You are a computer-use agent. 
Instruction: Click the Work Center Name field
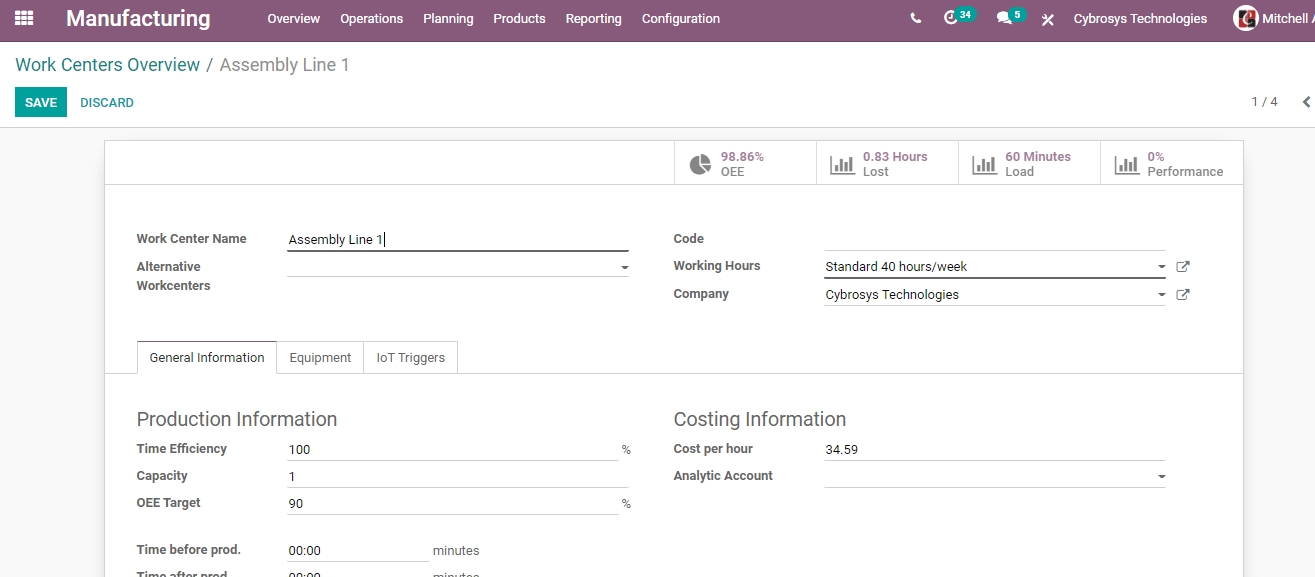click(457, 239)
